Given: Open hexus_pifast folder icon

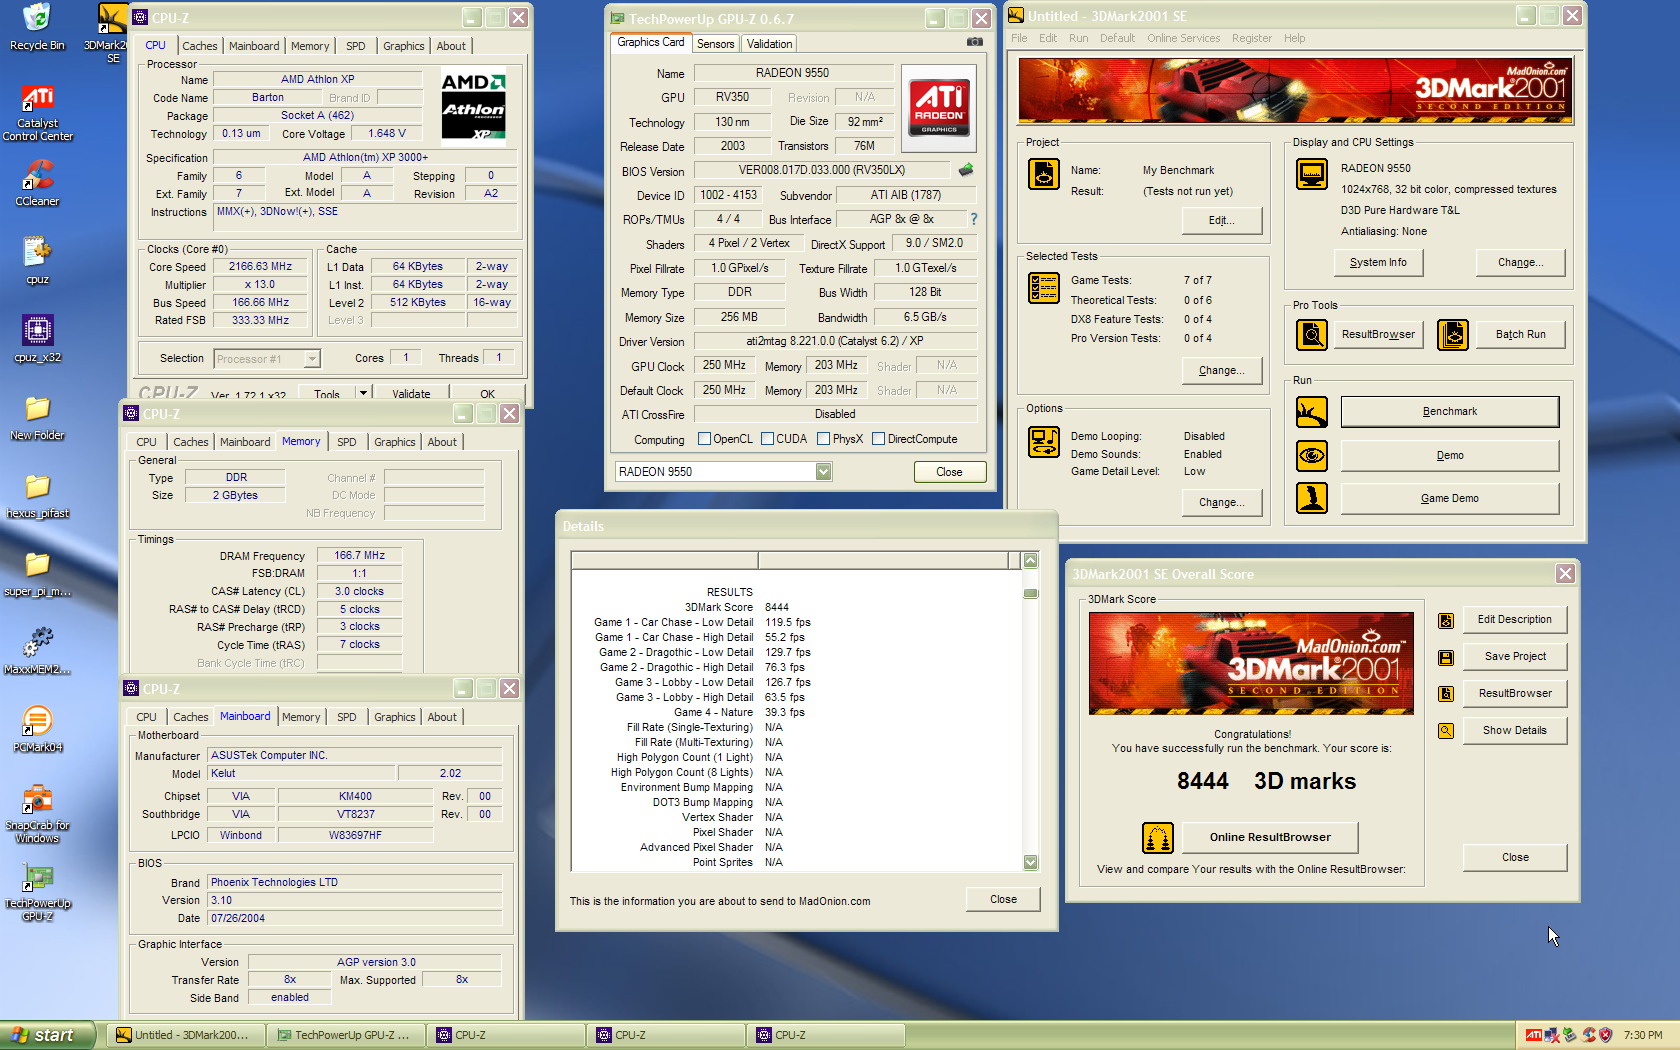Looking at the screenshot, I should coord(37,494).
